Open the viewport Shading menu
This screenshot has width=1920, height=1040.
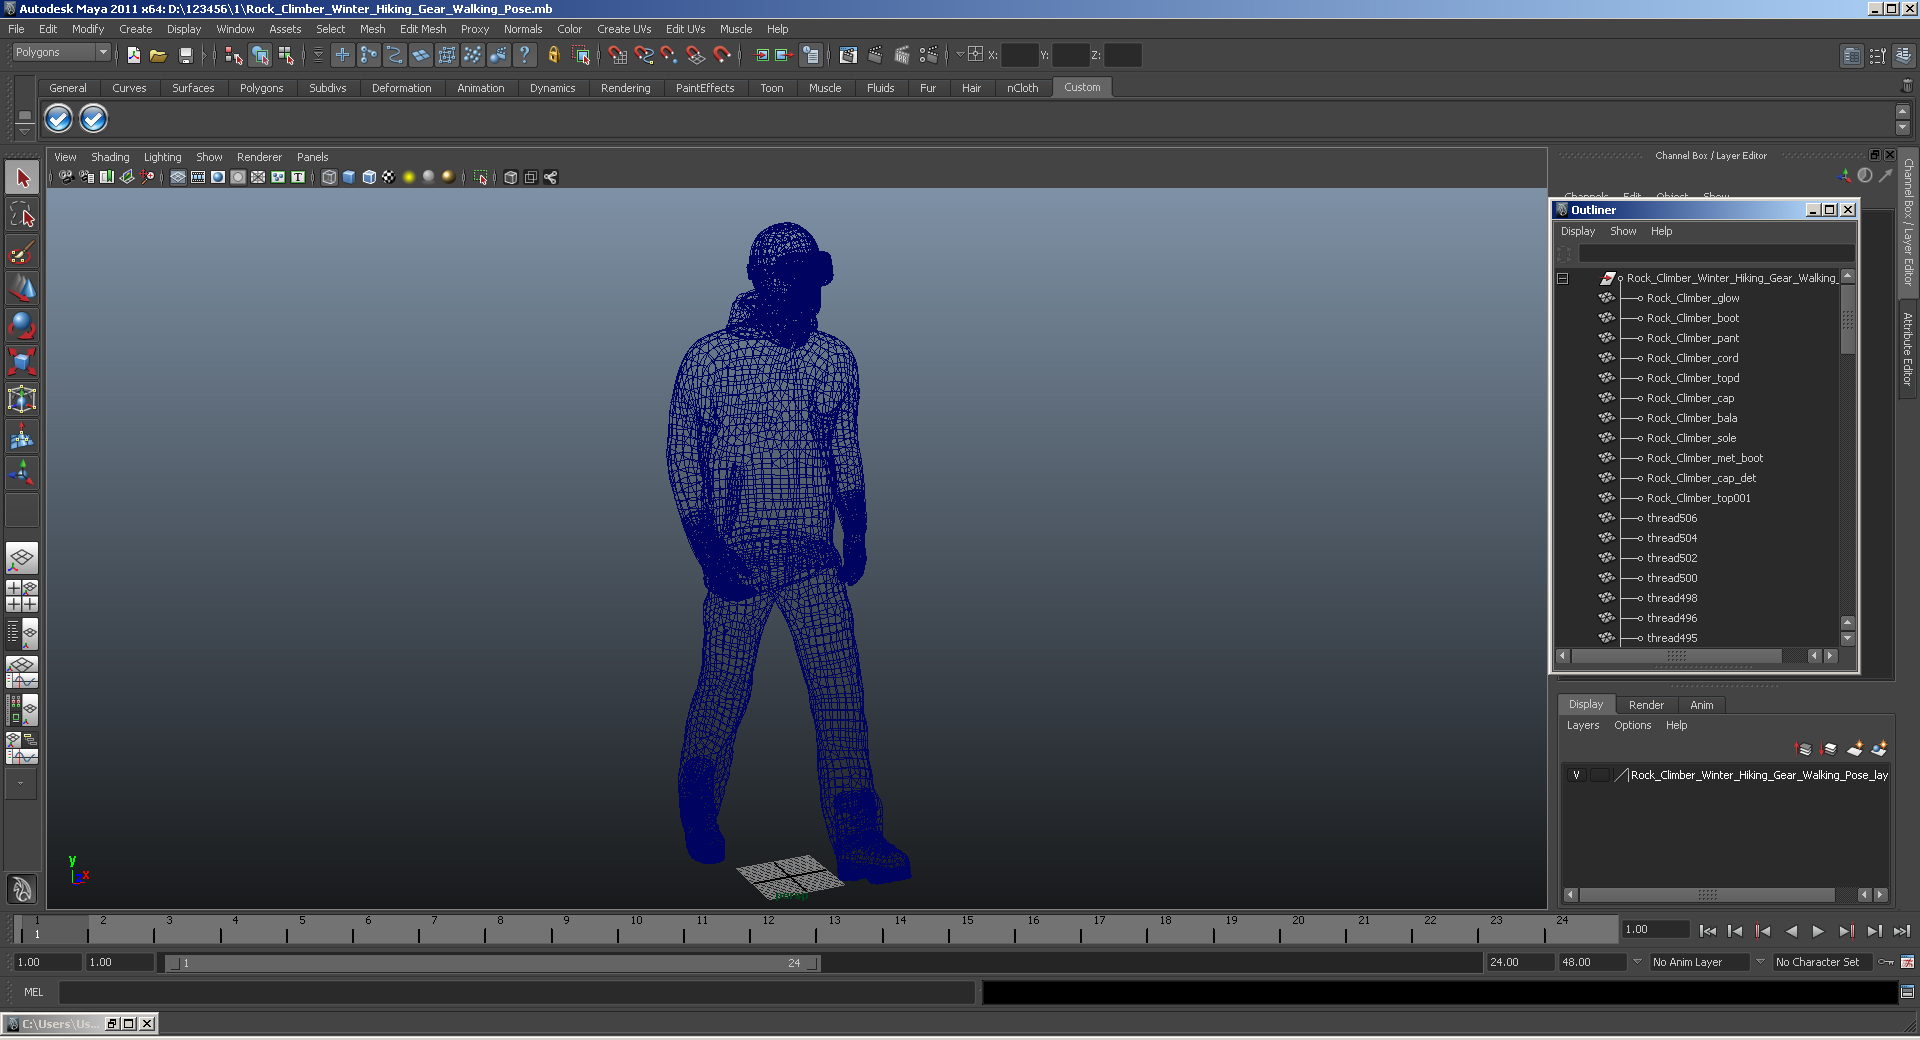(x=110, y=157)
